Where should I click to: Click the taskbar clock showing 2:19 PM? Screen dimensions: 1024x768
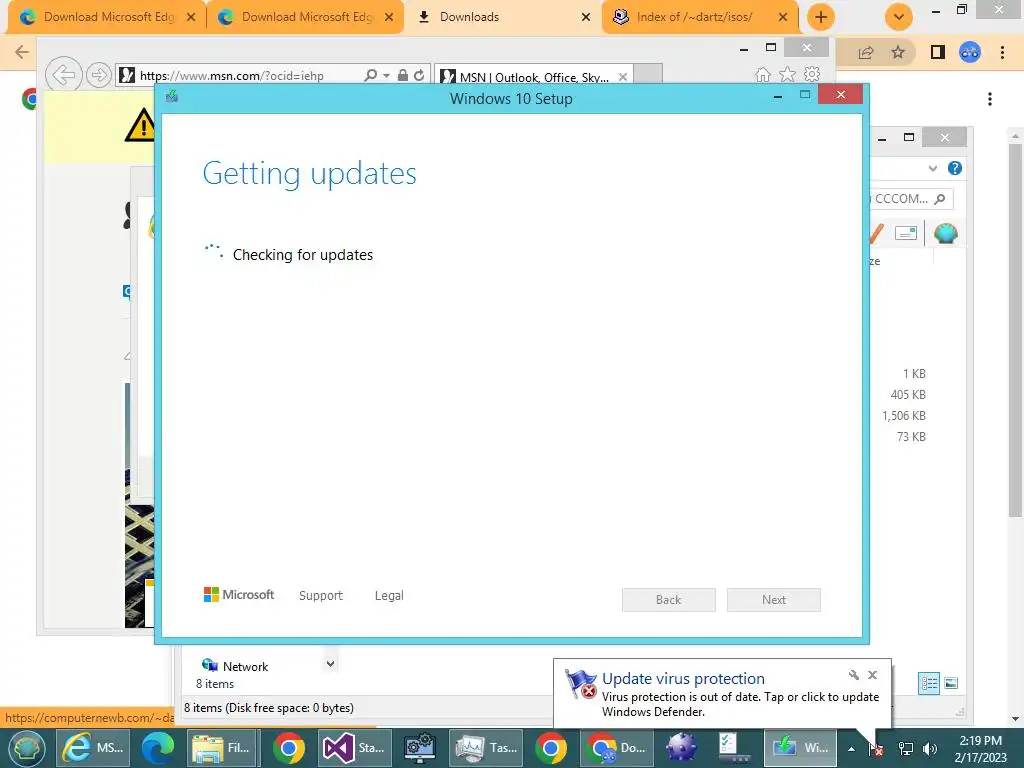click(x=980, y=749)
